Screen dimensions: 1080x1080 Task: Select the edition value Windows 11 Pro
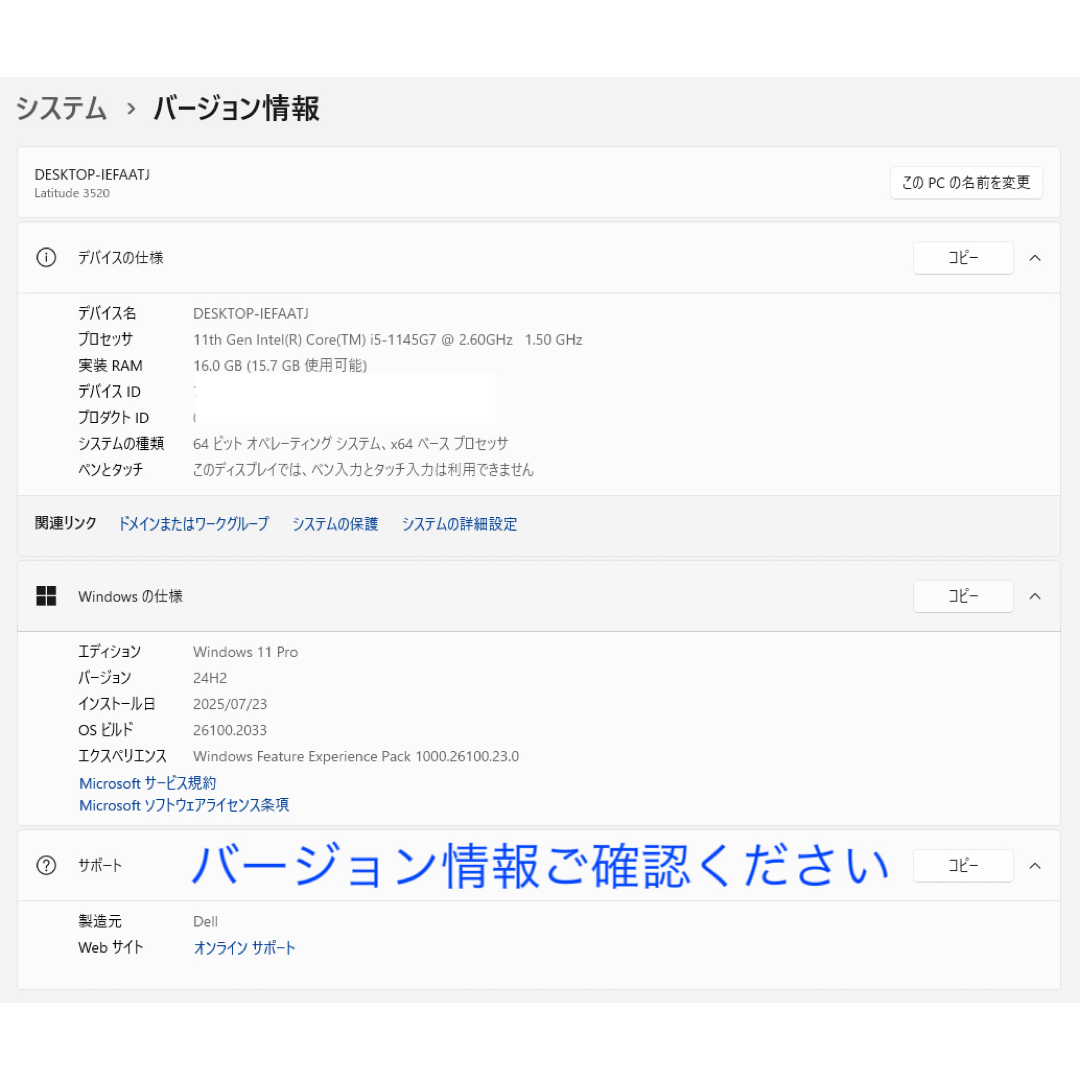click(245, 652)
